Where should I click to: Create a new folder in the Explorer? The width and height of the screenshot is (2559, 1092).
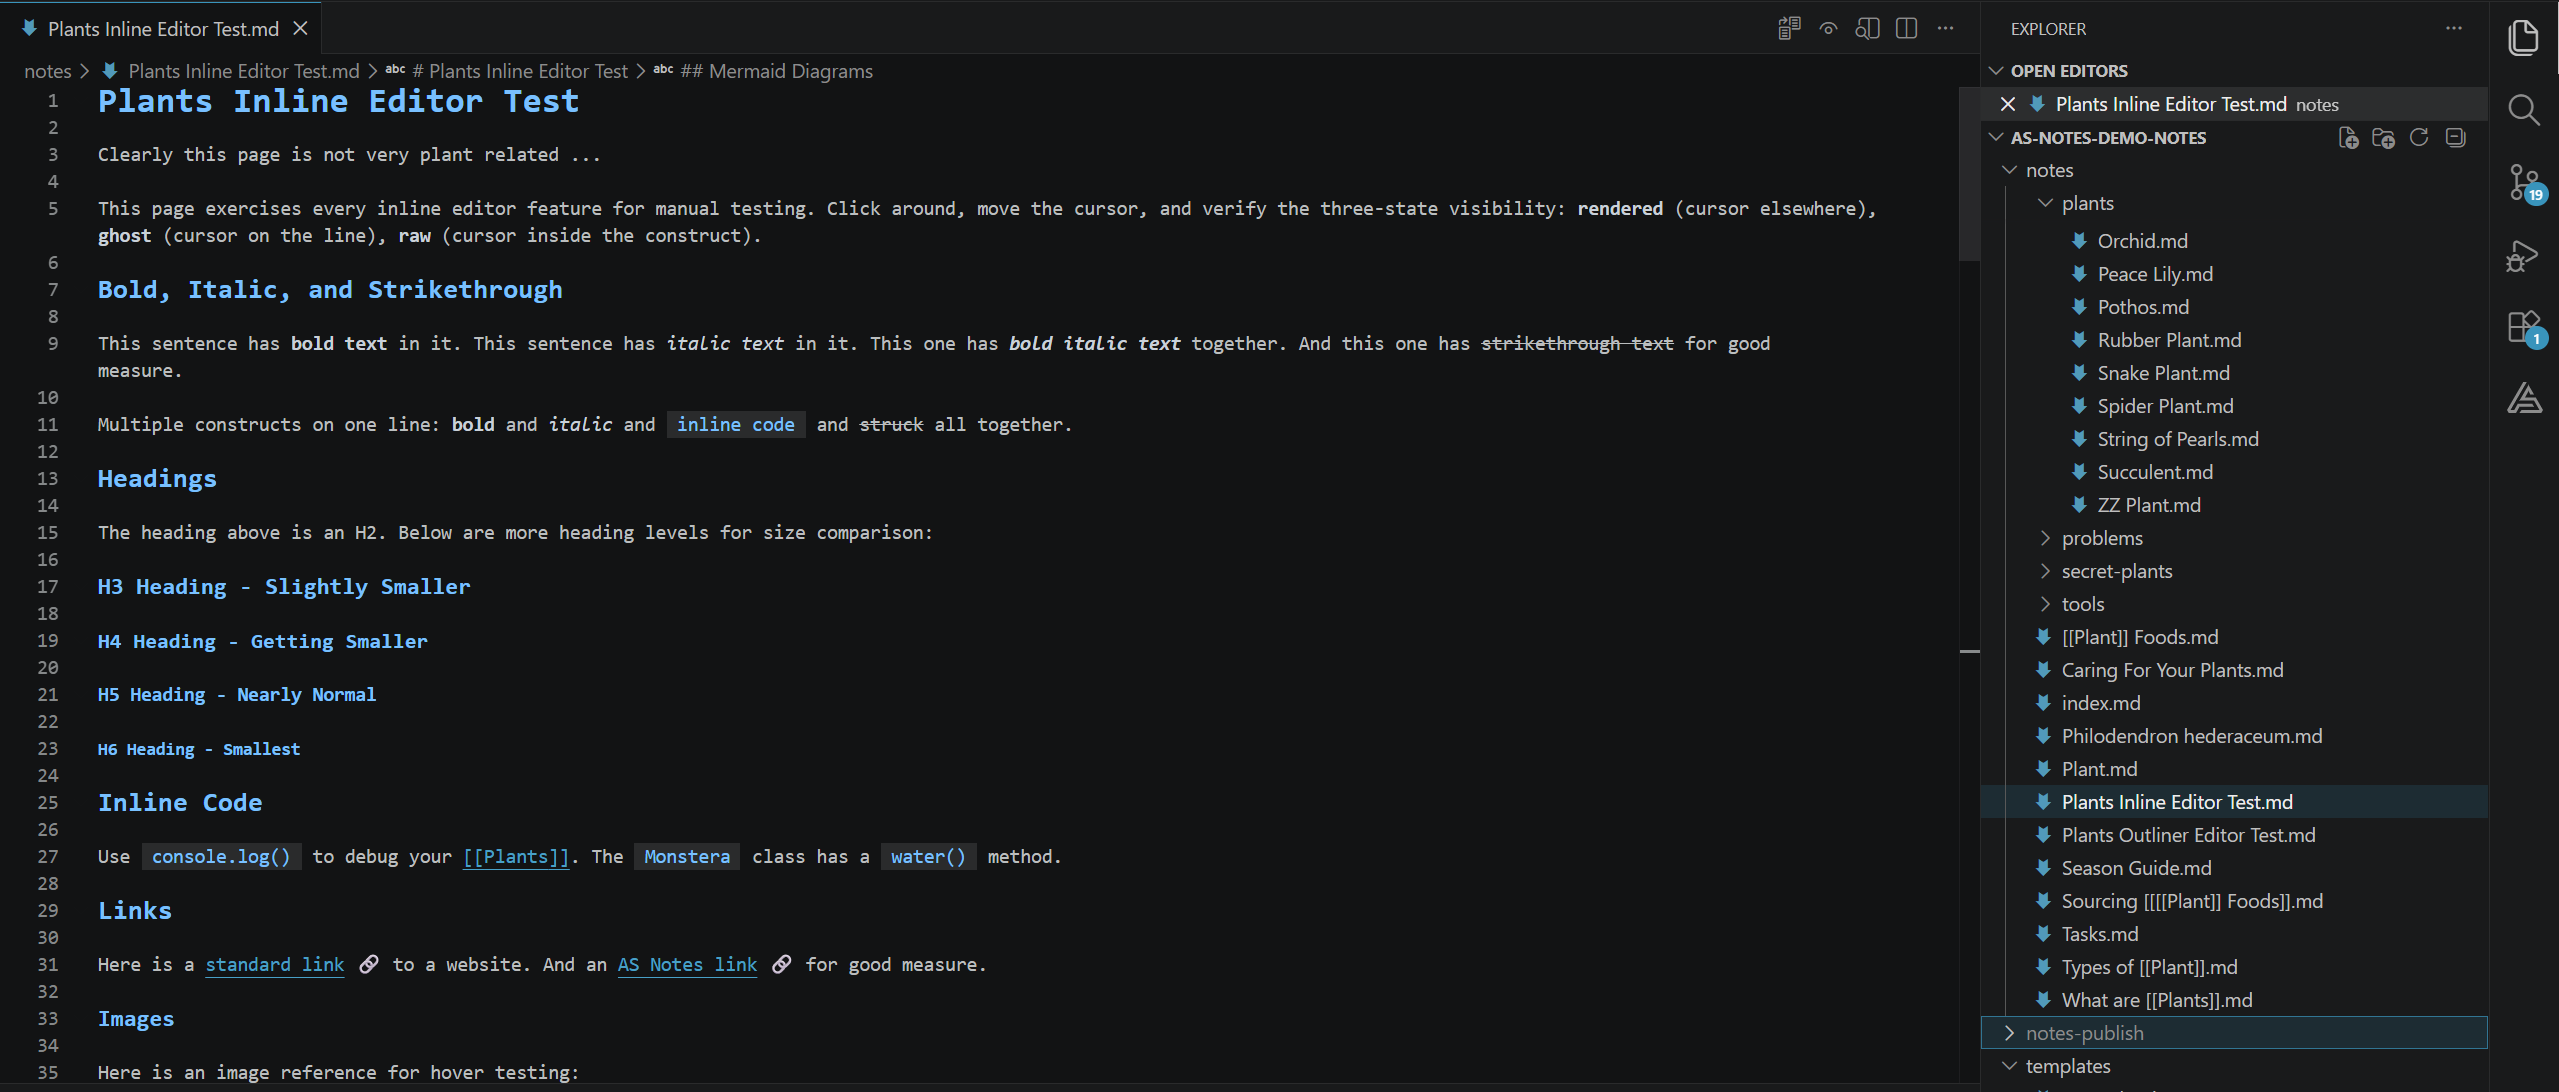click(2384, 138)
